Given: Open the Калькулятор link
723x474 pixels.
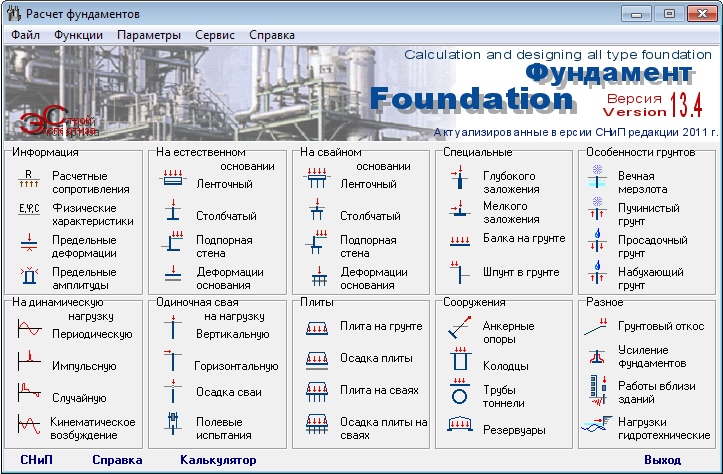Looking at the screenshot, I should point(218,460).
